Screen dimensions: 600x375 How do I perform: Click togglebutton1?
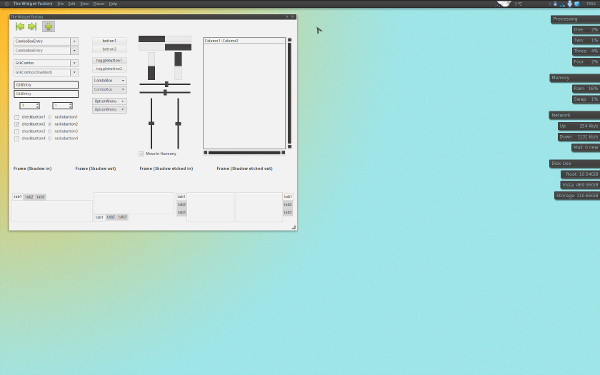pos(109,60)
